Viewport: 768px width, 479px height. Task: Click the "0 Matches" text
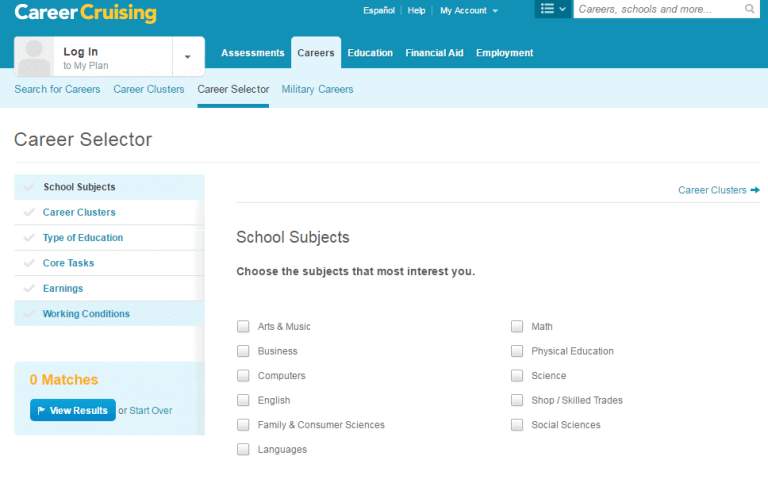pos(64,380)
